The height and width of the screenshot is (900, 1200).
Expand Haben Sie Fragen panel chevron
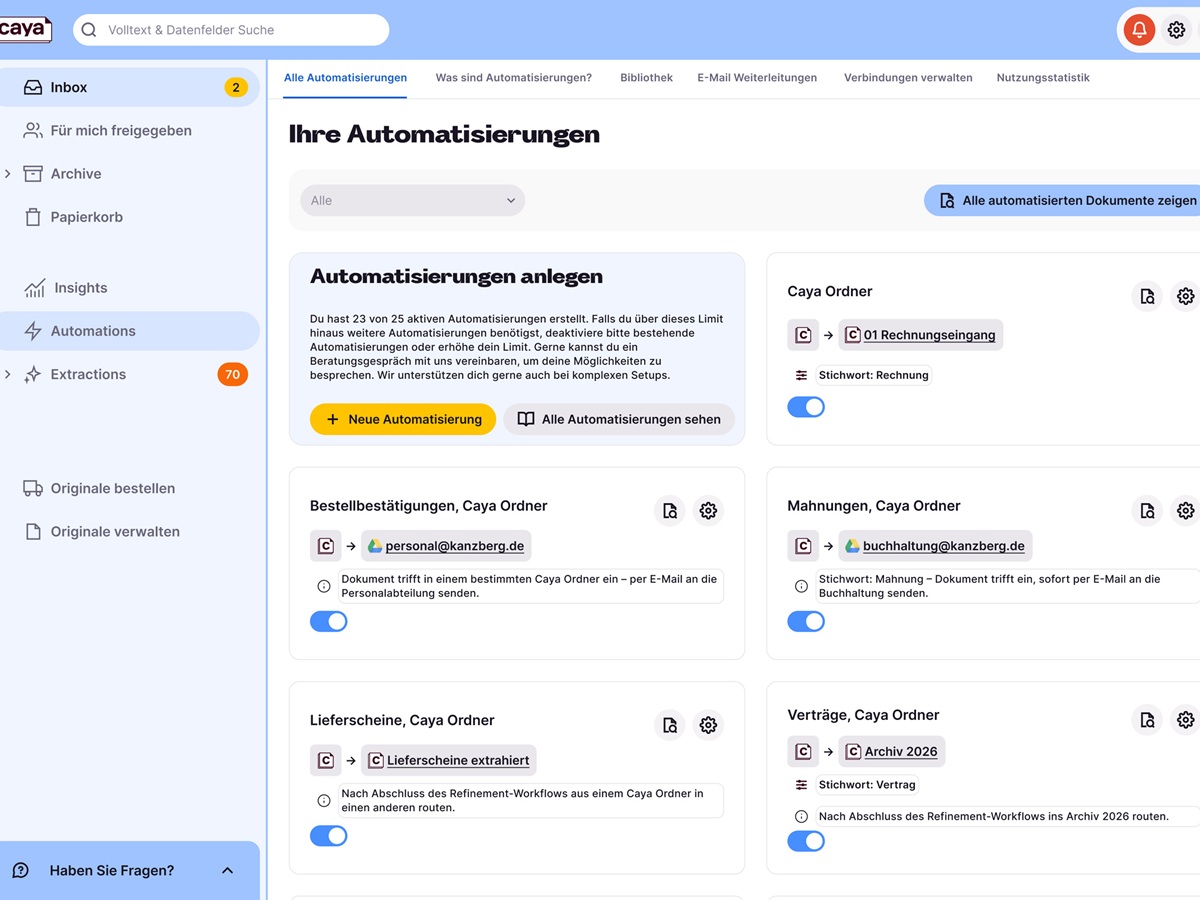coord(227,871)
